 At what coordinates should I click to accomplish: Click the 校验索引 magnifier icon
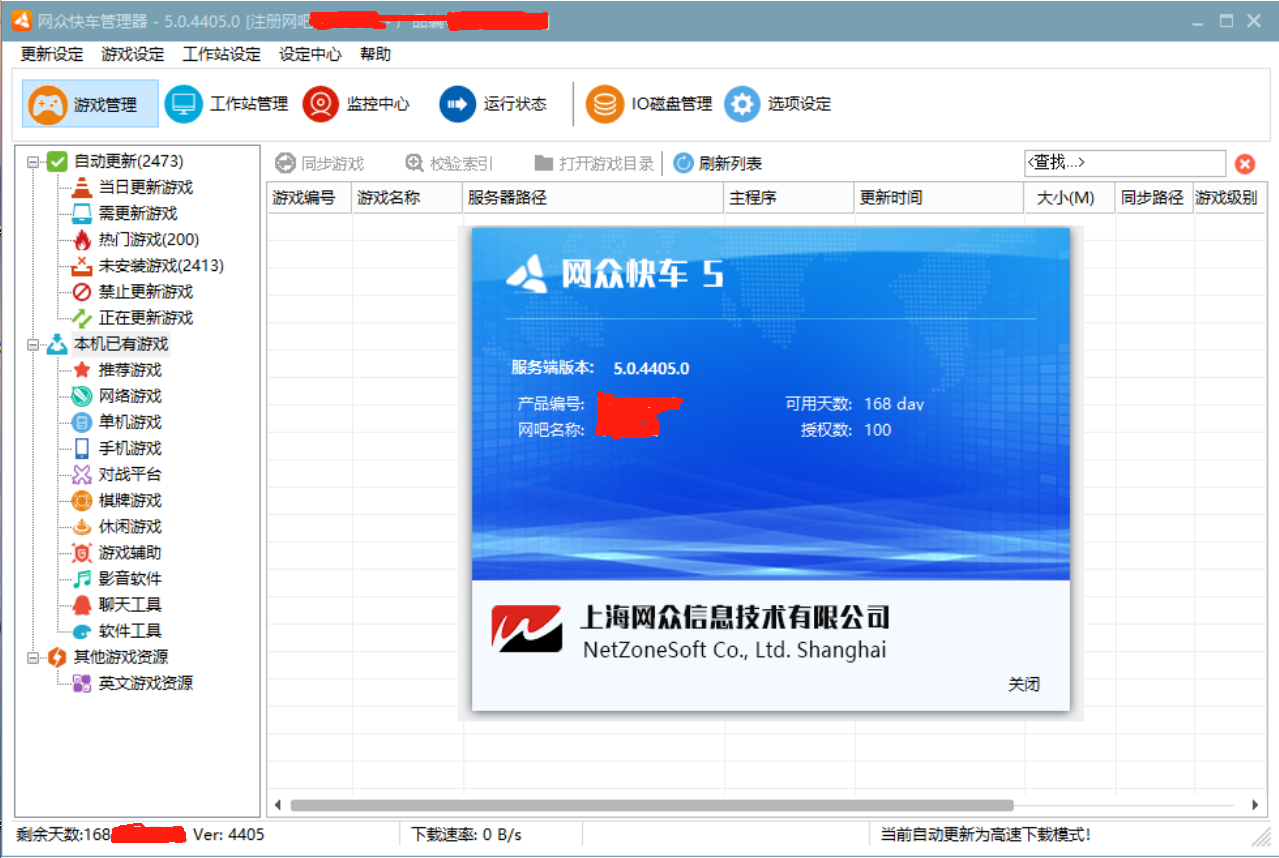[414, 163]
